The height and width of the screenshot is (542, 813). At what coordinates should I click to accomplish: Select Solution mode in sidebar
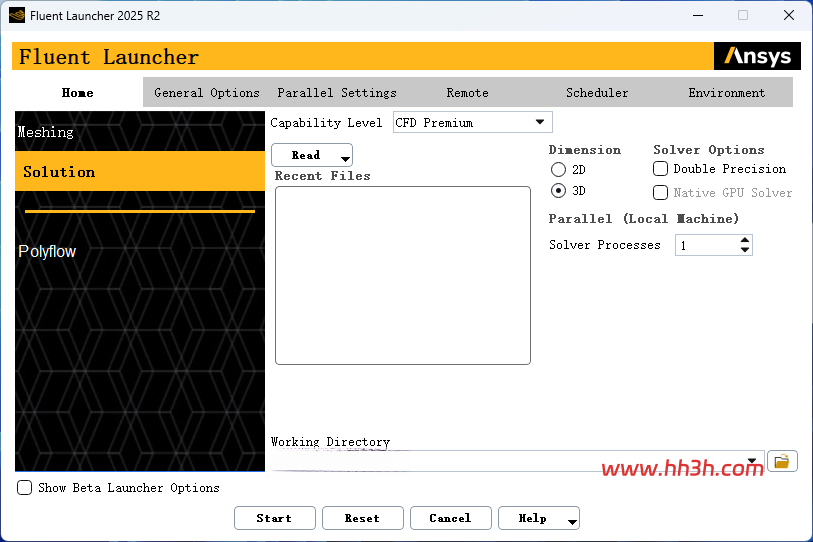[x=140, y=171]
